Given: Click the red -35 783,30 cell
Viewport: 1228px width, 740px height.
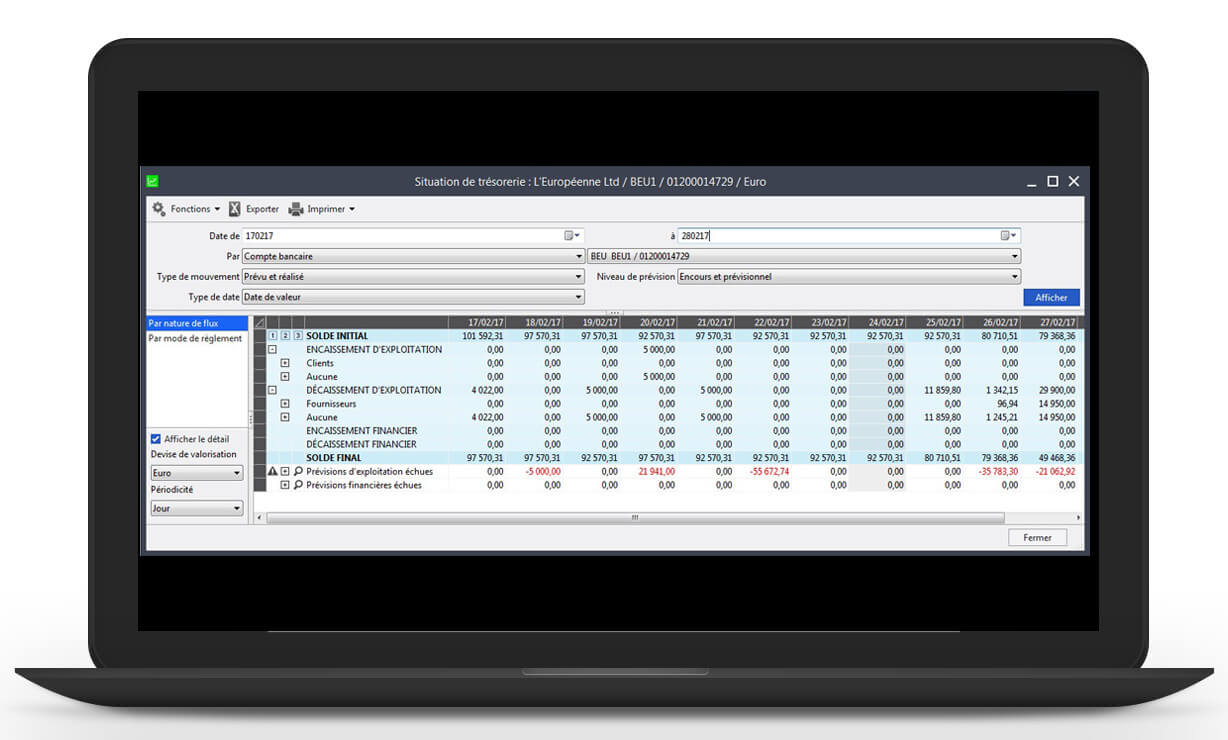Looking at the screenshot, I should tap(997, 471).
